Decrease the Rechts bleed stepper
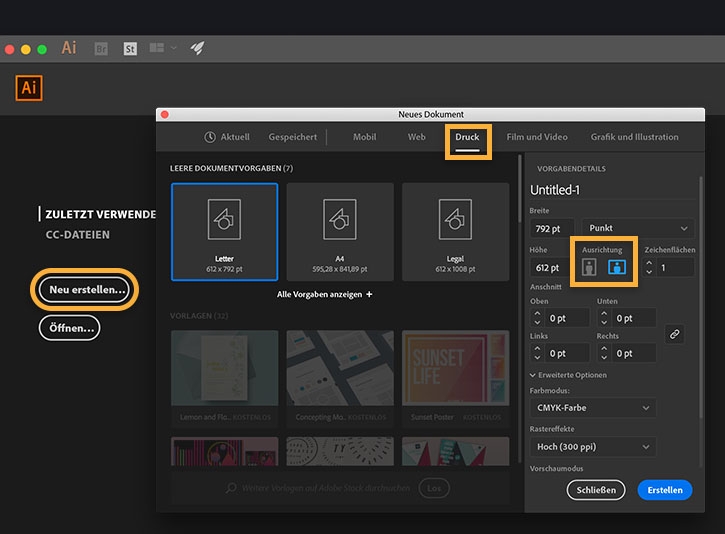 (604, 357)
